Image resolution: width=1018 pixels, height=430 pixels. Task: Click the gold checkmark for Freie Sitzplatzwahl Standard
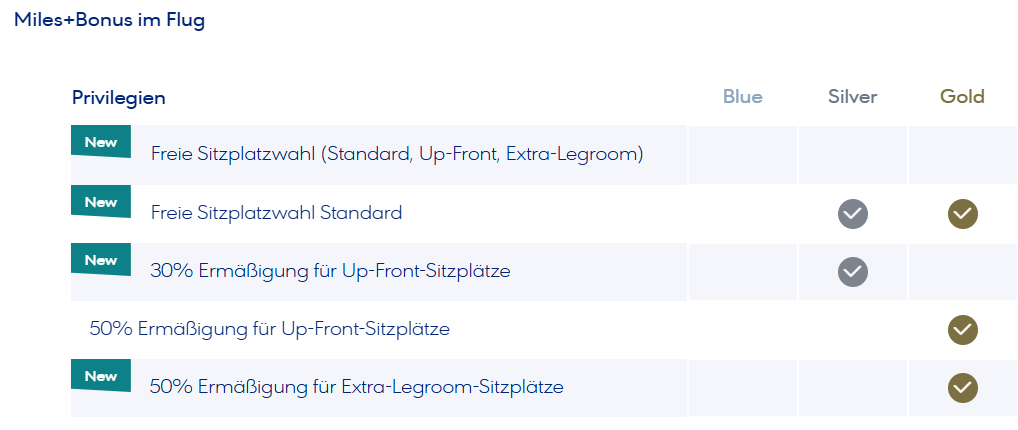pos(963,213)
